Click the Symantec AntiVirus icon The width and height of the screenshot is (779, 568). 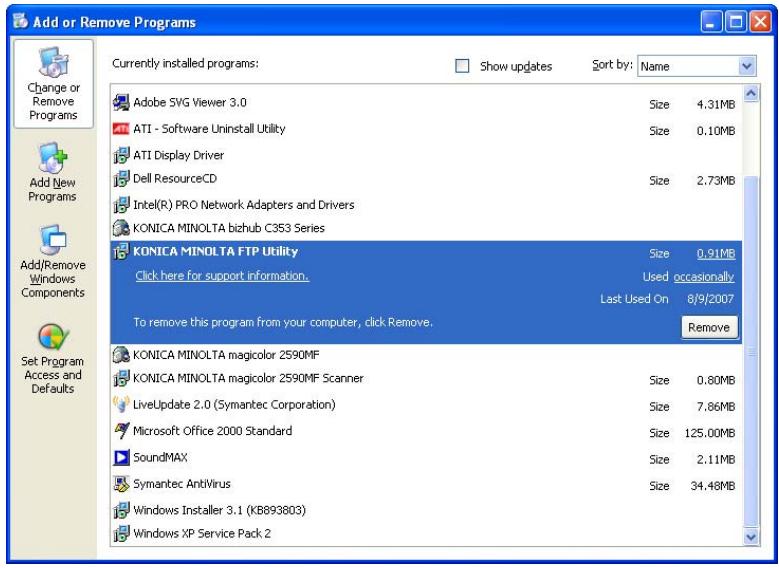(121, 484)
